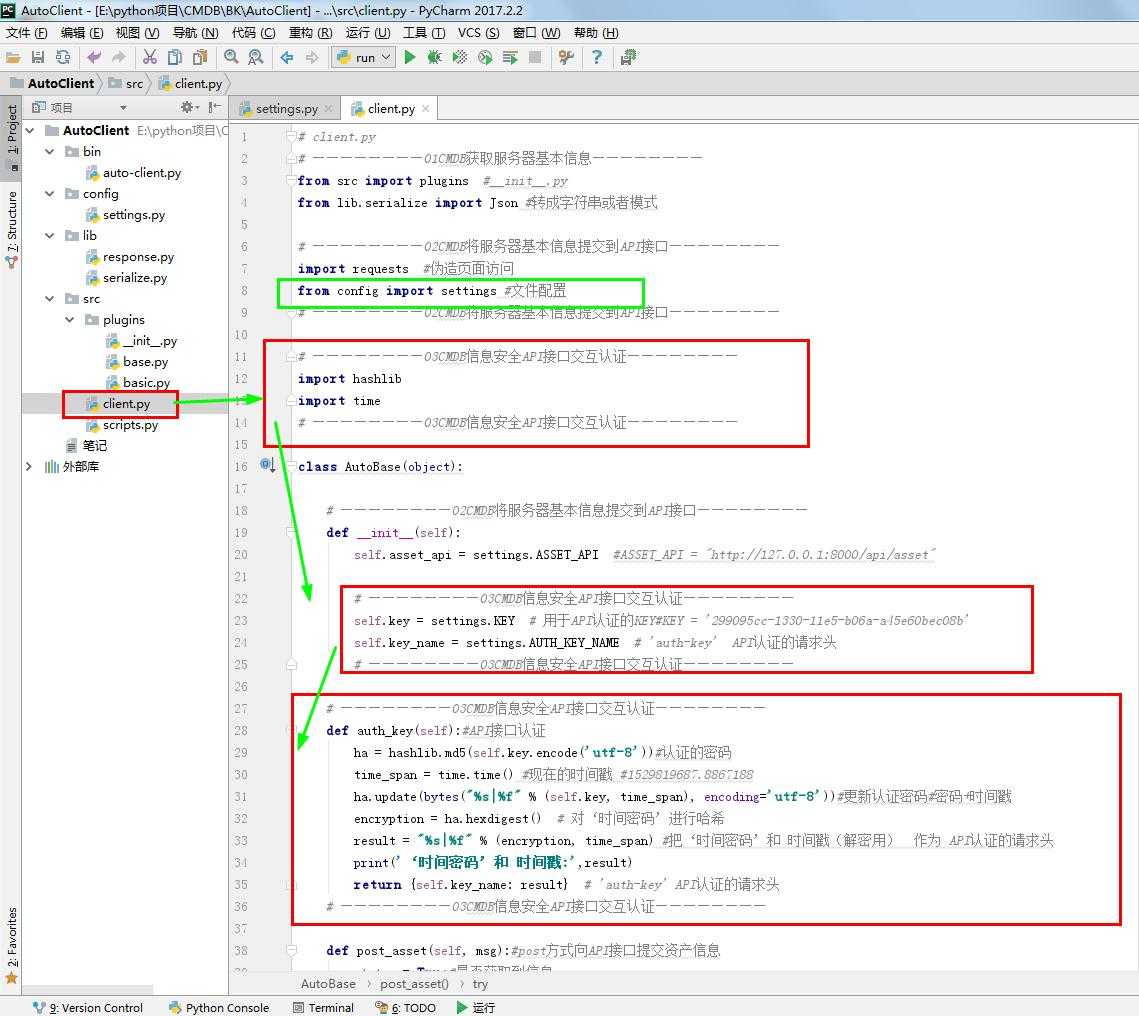
Task: Open Settings via the wrench icon
Action: [566, 57]
